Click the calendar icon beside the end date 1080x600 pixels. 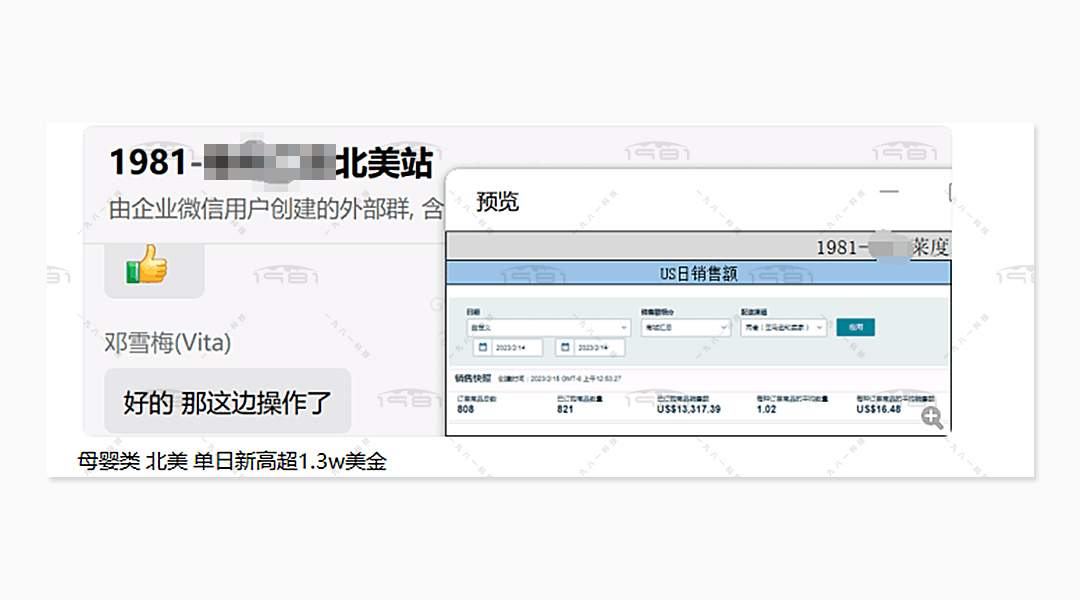pos(565,348)
